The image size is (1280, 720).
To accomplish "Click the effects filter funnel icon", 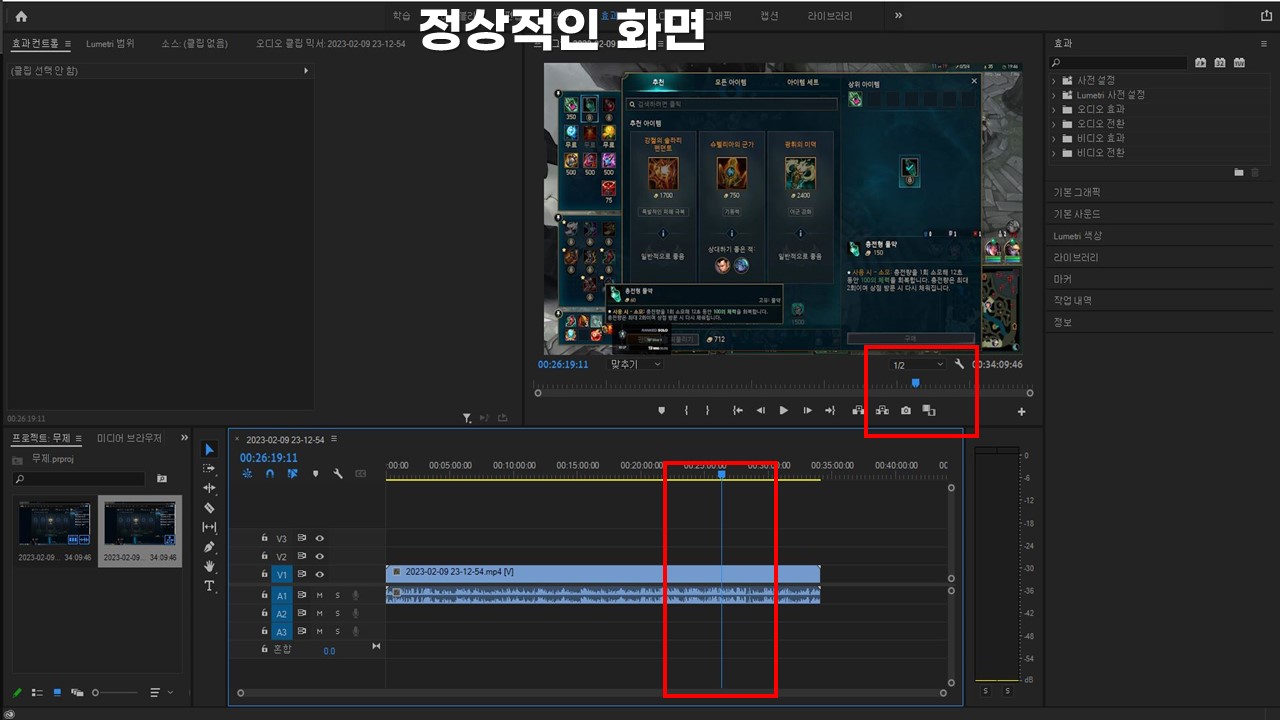I will pyautogui.click(x=467, y=418).
